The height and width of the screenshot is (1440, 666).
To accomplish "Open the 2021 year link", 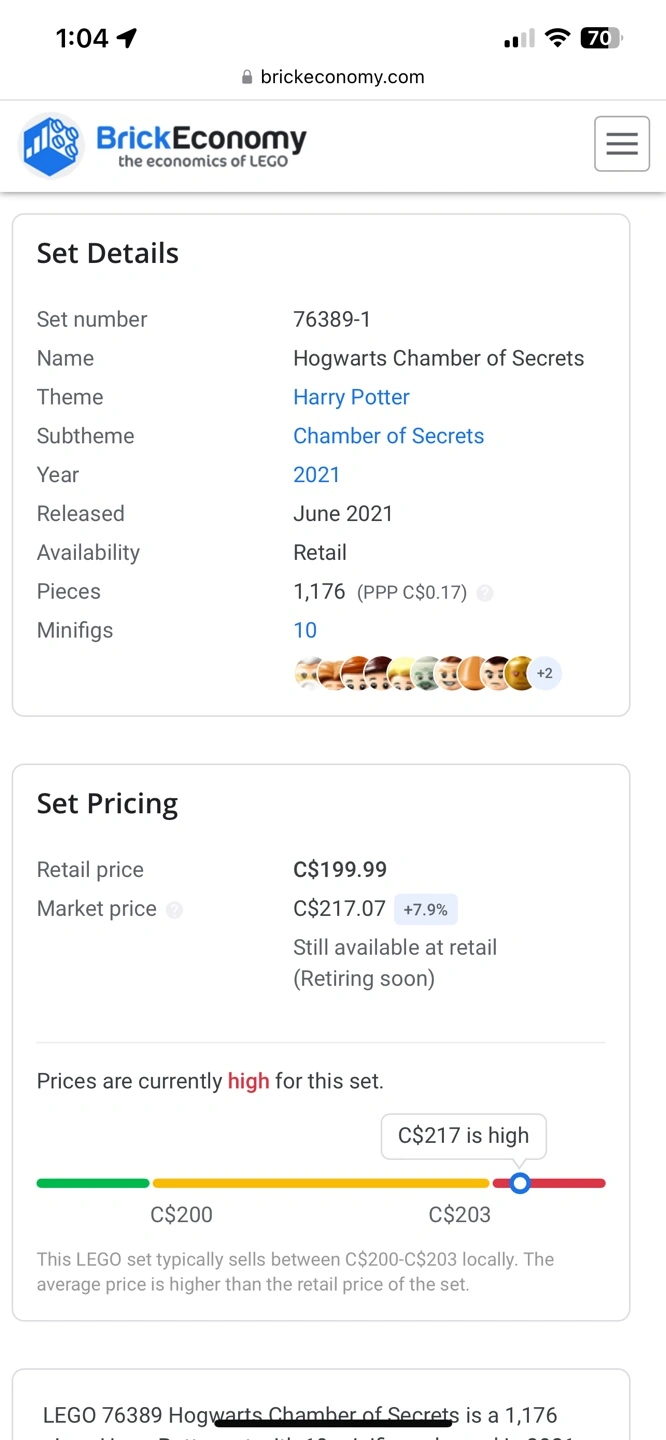I will pos(316,475).
